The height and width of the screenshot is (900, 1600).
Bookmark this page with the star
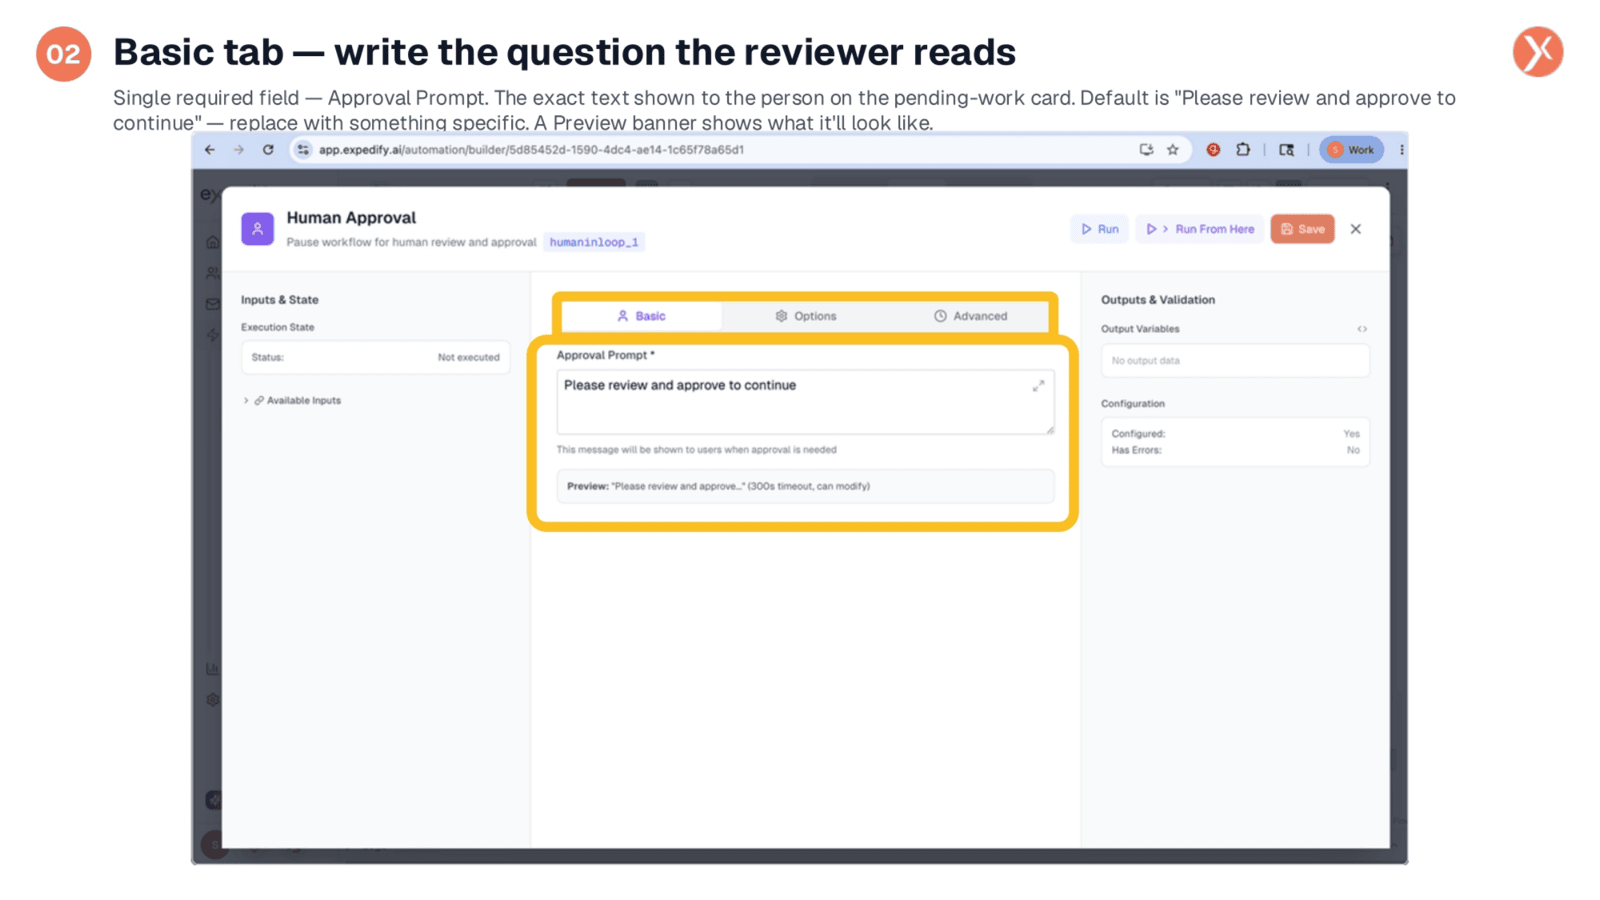[1173, 150]
